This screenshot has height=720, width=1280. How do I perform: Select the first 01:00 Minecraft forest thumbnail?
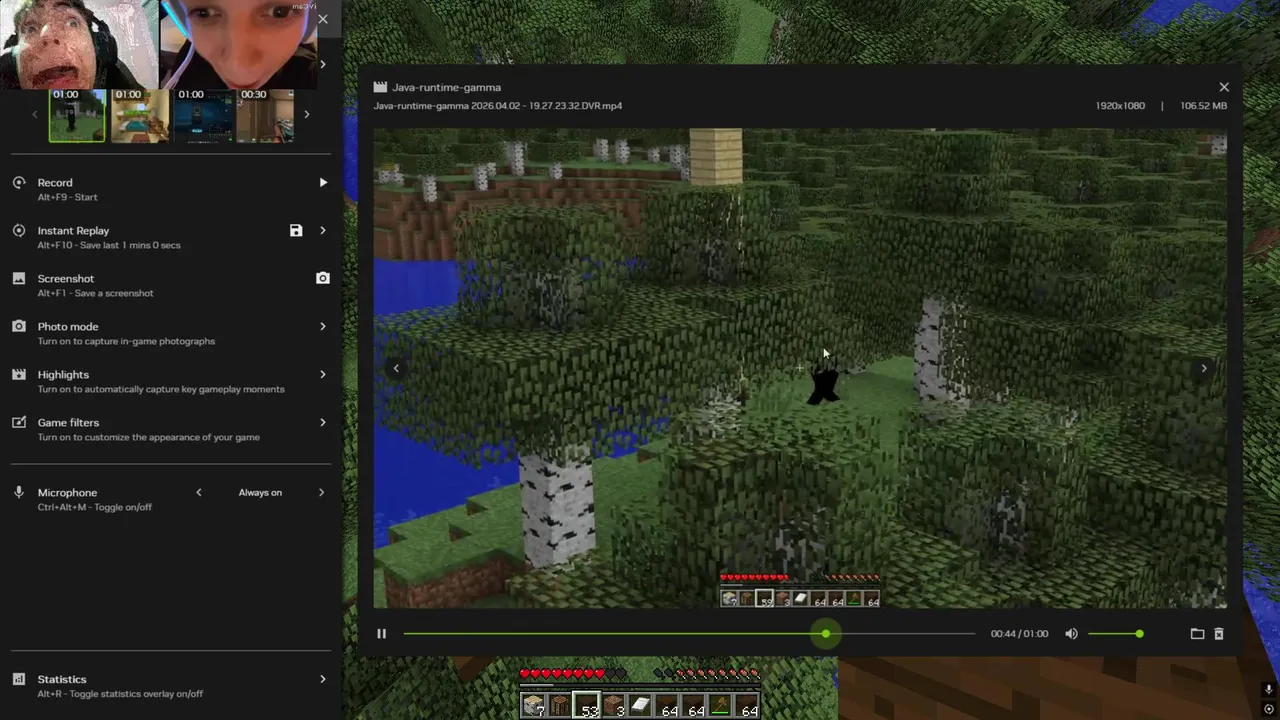point(77,115)
